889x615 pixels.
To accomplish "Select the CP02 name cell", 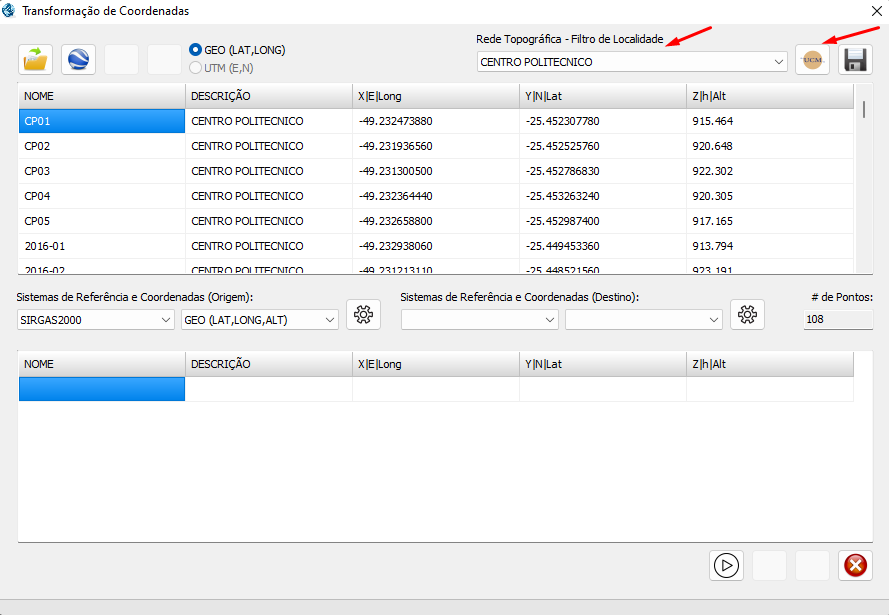I will click(x=101, y=146).
